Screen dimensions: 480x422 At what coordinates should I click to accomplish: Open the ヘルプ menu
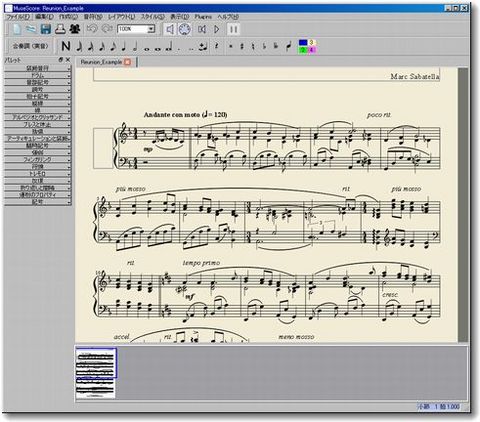coord(228,17)
